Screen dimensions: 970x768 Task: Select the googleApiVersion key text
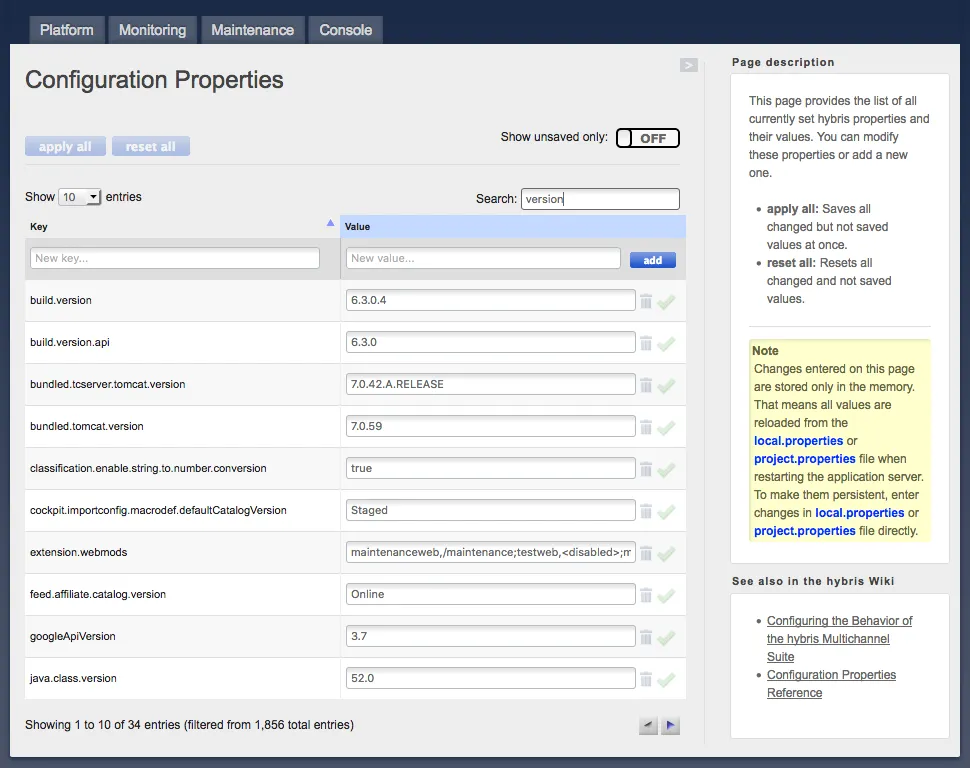73,636
